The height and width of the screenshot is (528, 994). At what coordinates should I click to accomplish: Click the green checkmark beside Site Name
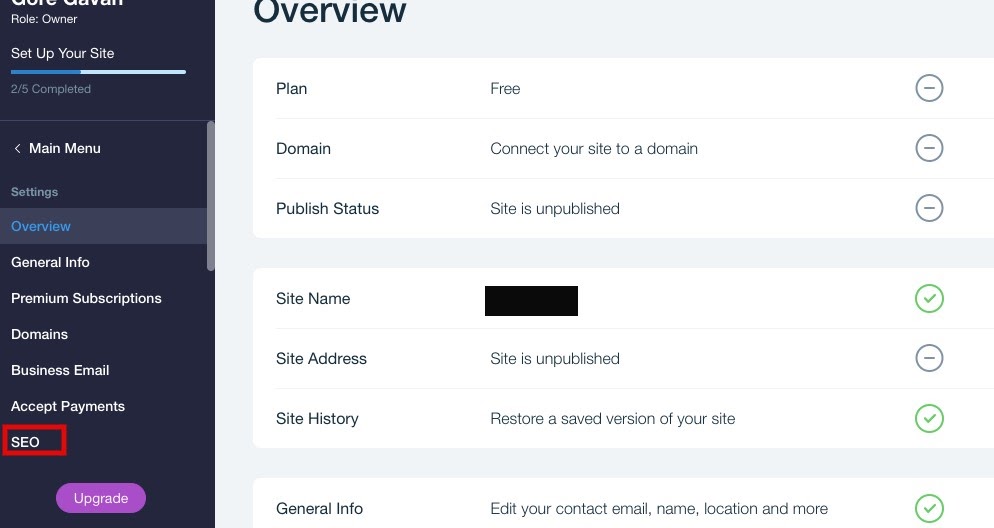[929, 299]
